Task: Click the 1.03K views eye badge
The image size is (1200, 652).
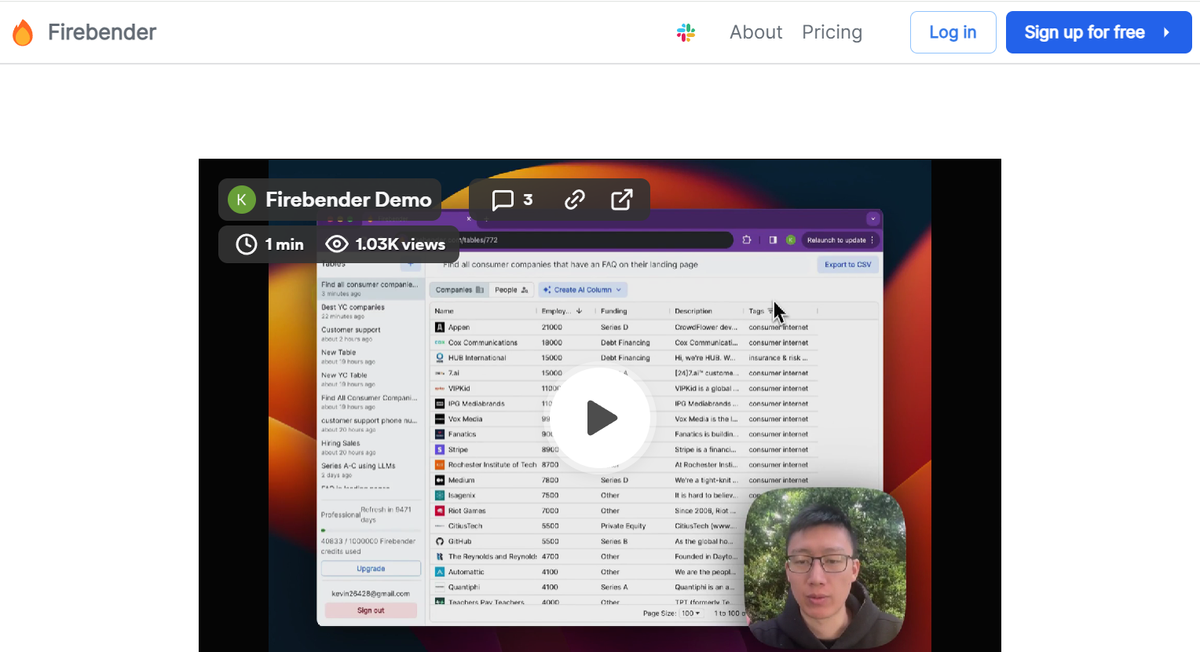Action: click(x=386, y=244)
